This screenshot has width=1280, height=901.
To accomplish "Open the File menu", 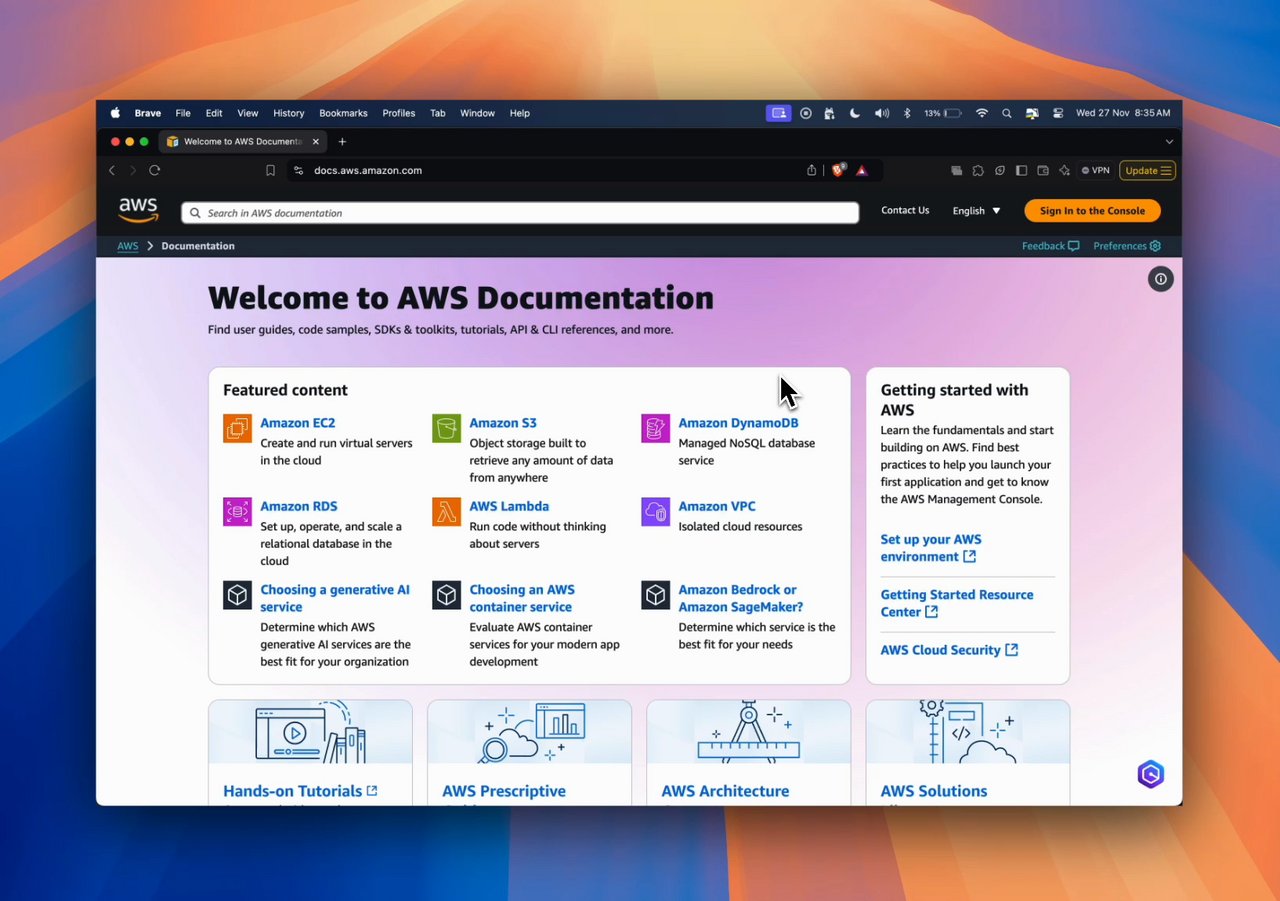I will click(183, 113).
